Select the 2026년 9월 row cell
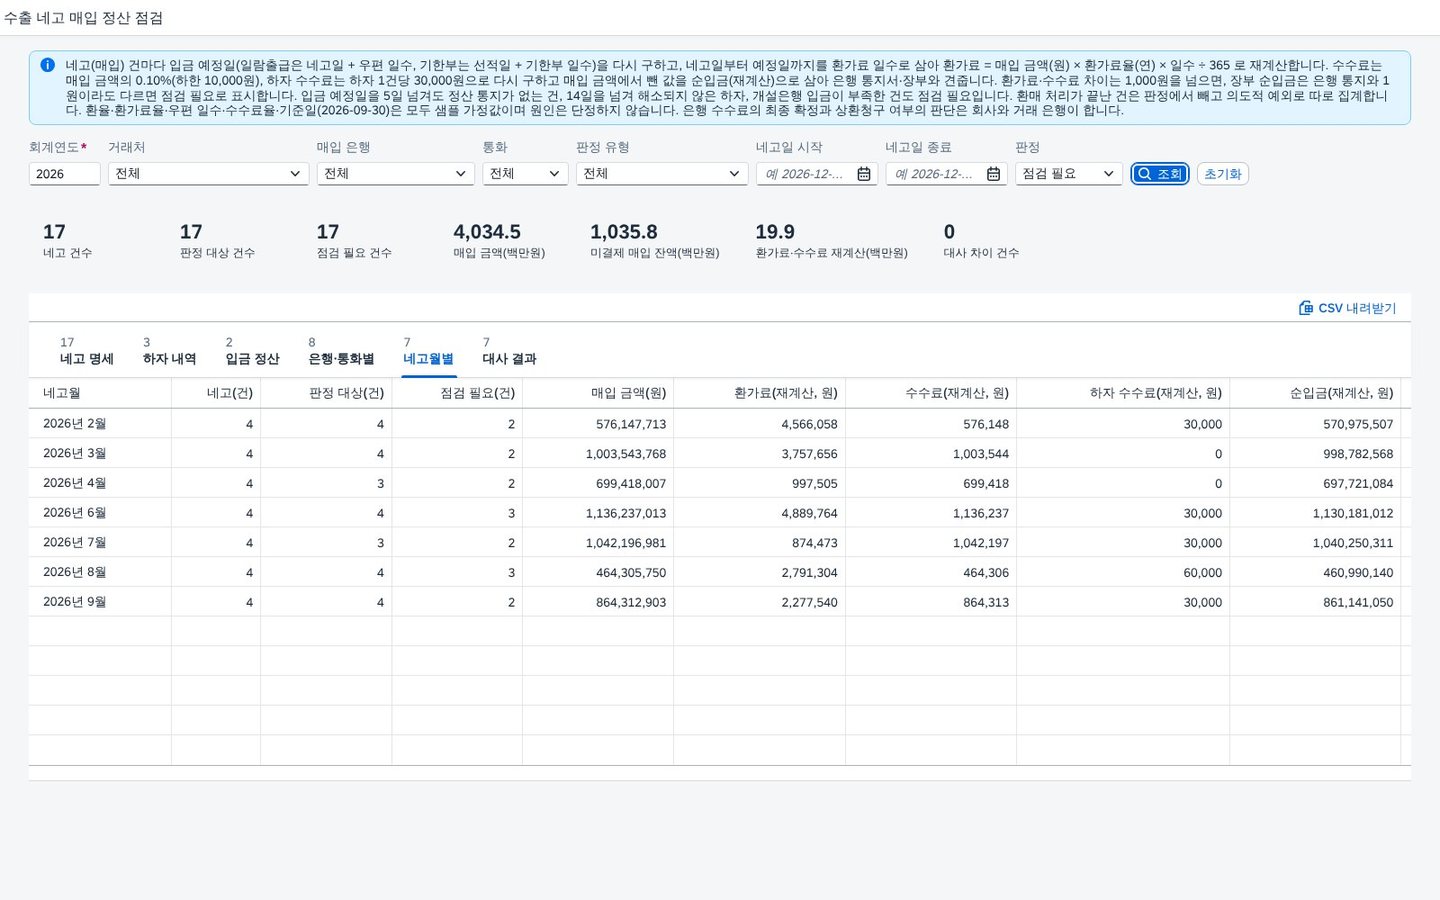 pyautogui.click(x=100, y=602)
